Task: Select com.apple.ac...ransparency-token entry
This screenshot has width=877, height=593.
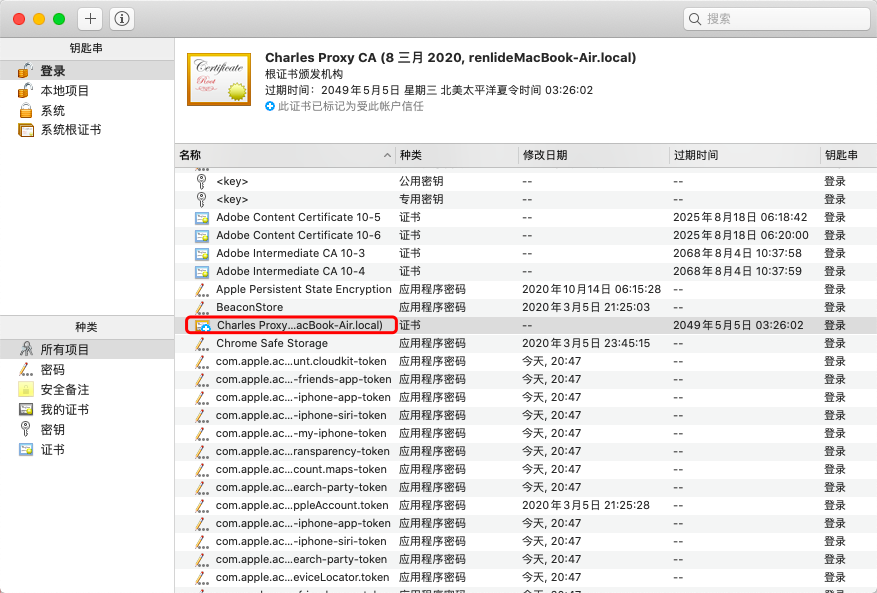Action: point(303,451)
